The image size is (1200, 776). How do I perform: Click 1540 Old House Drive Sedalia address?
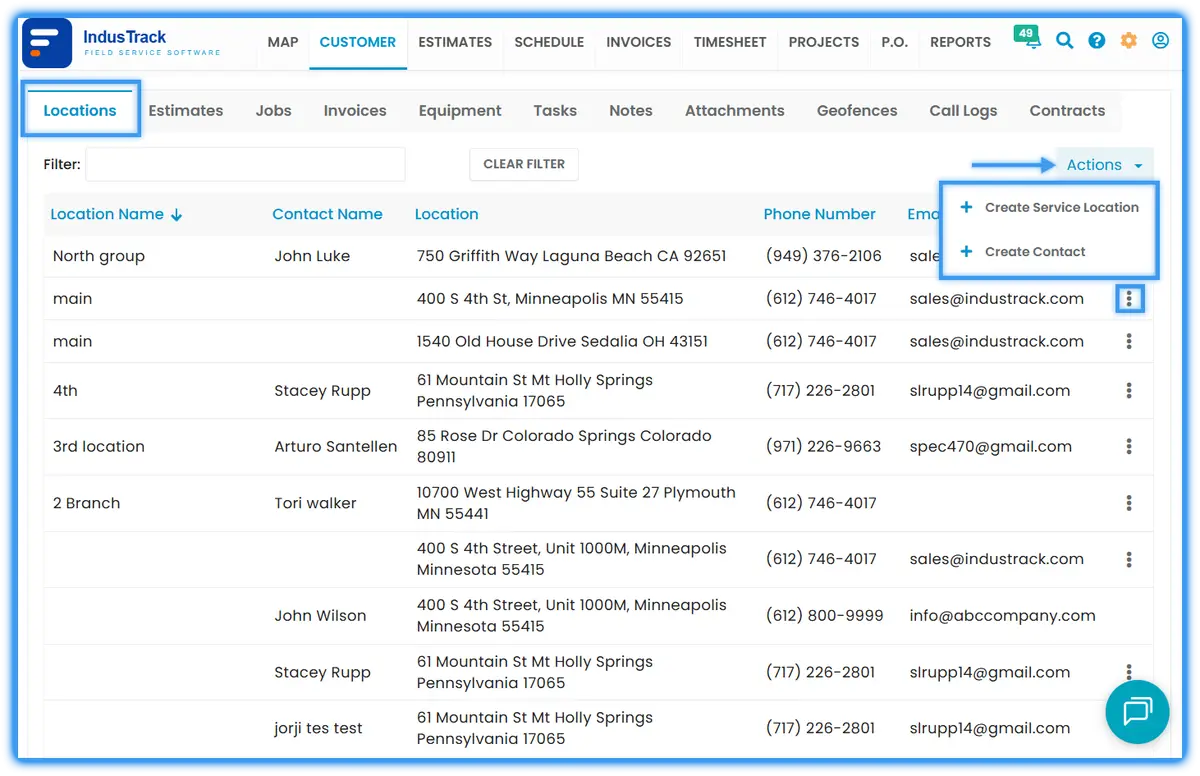(562, 341)
